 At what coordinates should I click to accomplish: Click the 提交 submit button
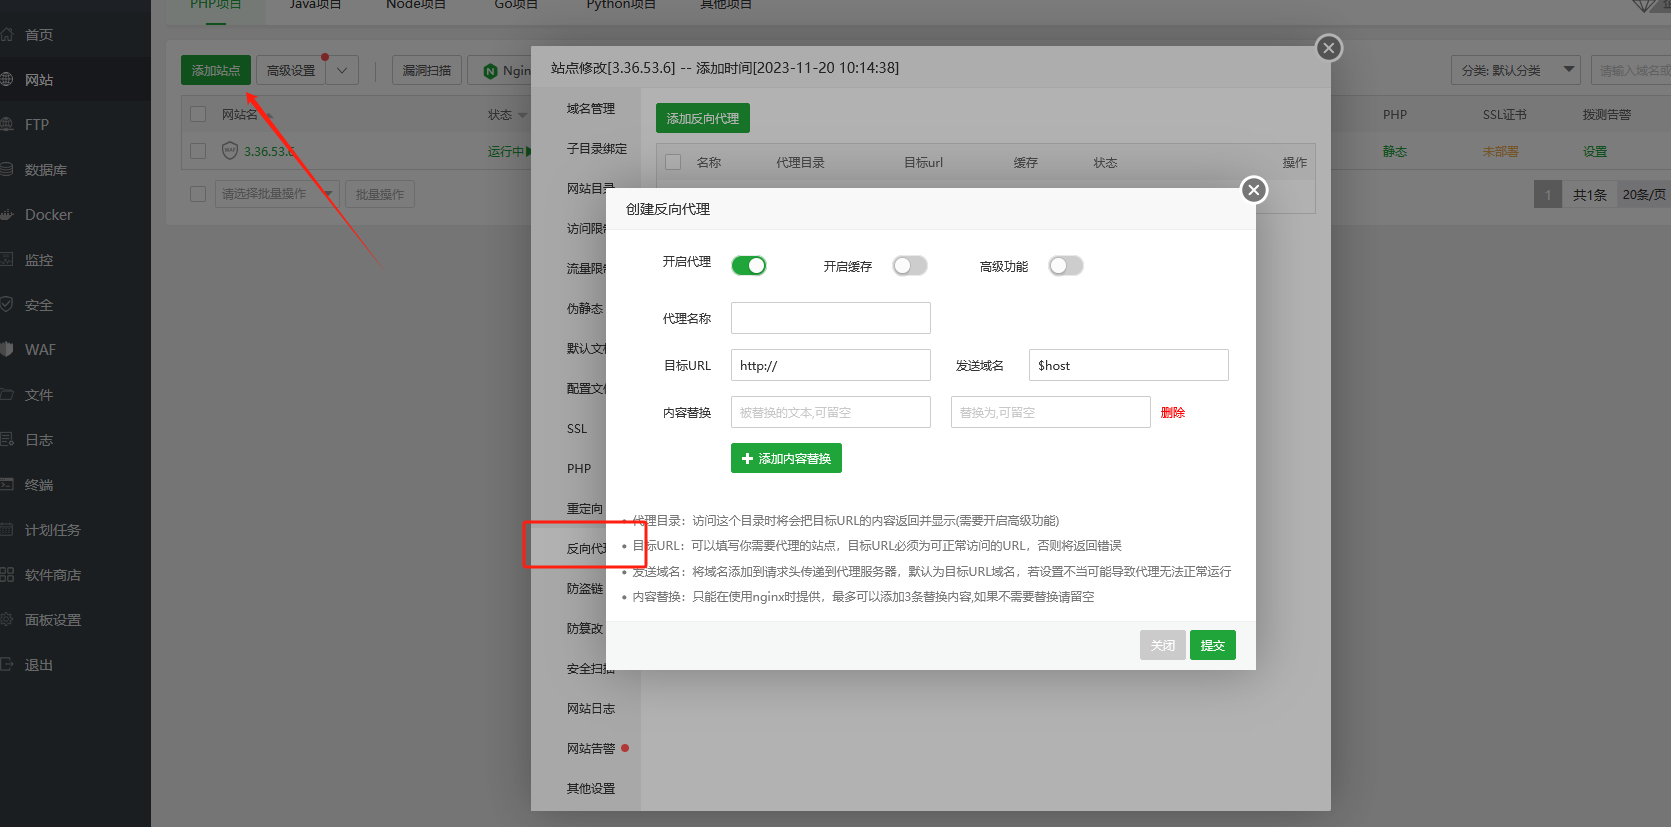click(1213, 645)
